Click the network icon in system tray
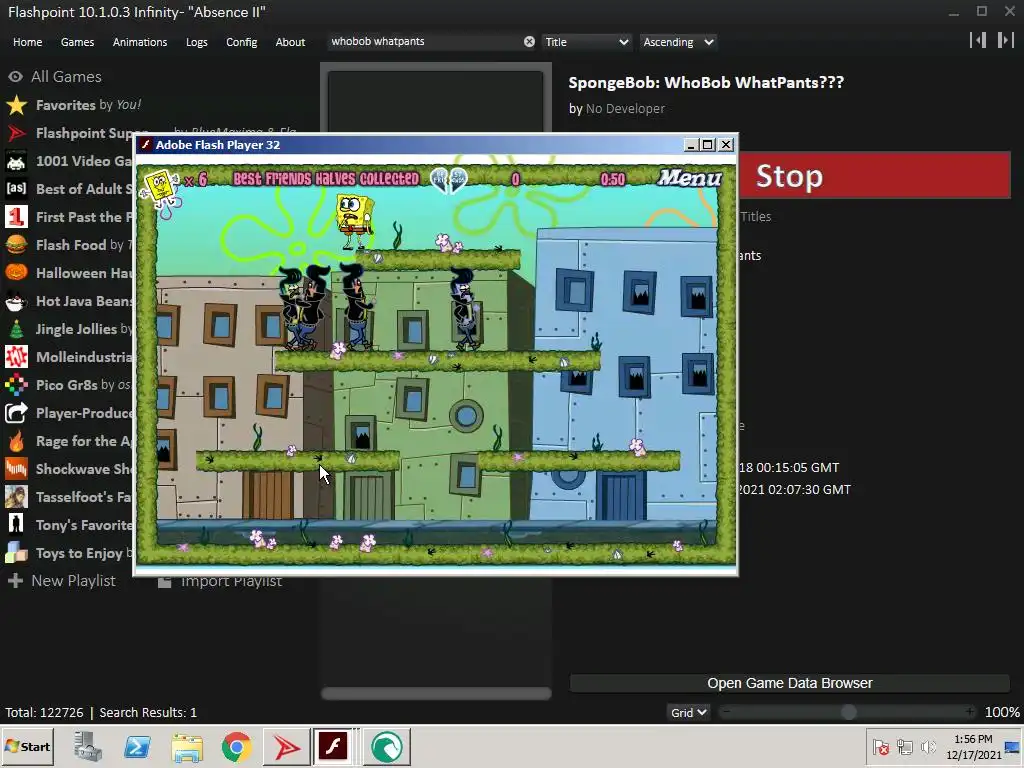This screenshot has width=1024, height=768. 904,747
